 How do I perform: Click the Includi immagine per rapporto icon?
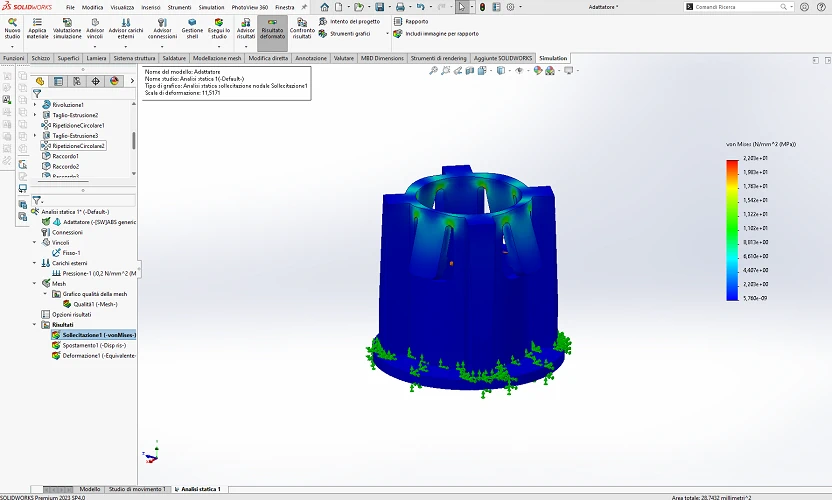398,34
